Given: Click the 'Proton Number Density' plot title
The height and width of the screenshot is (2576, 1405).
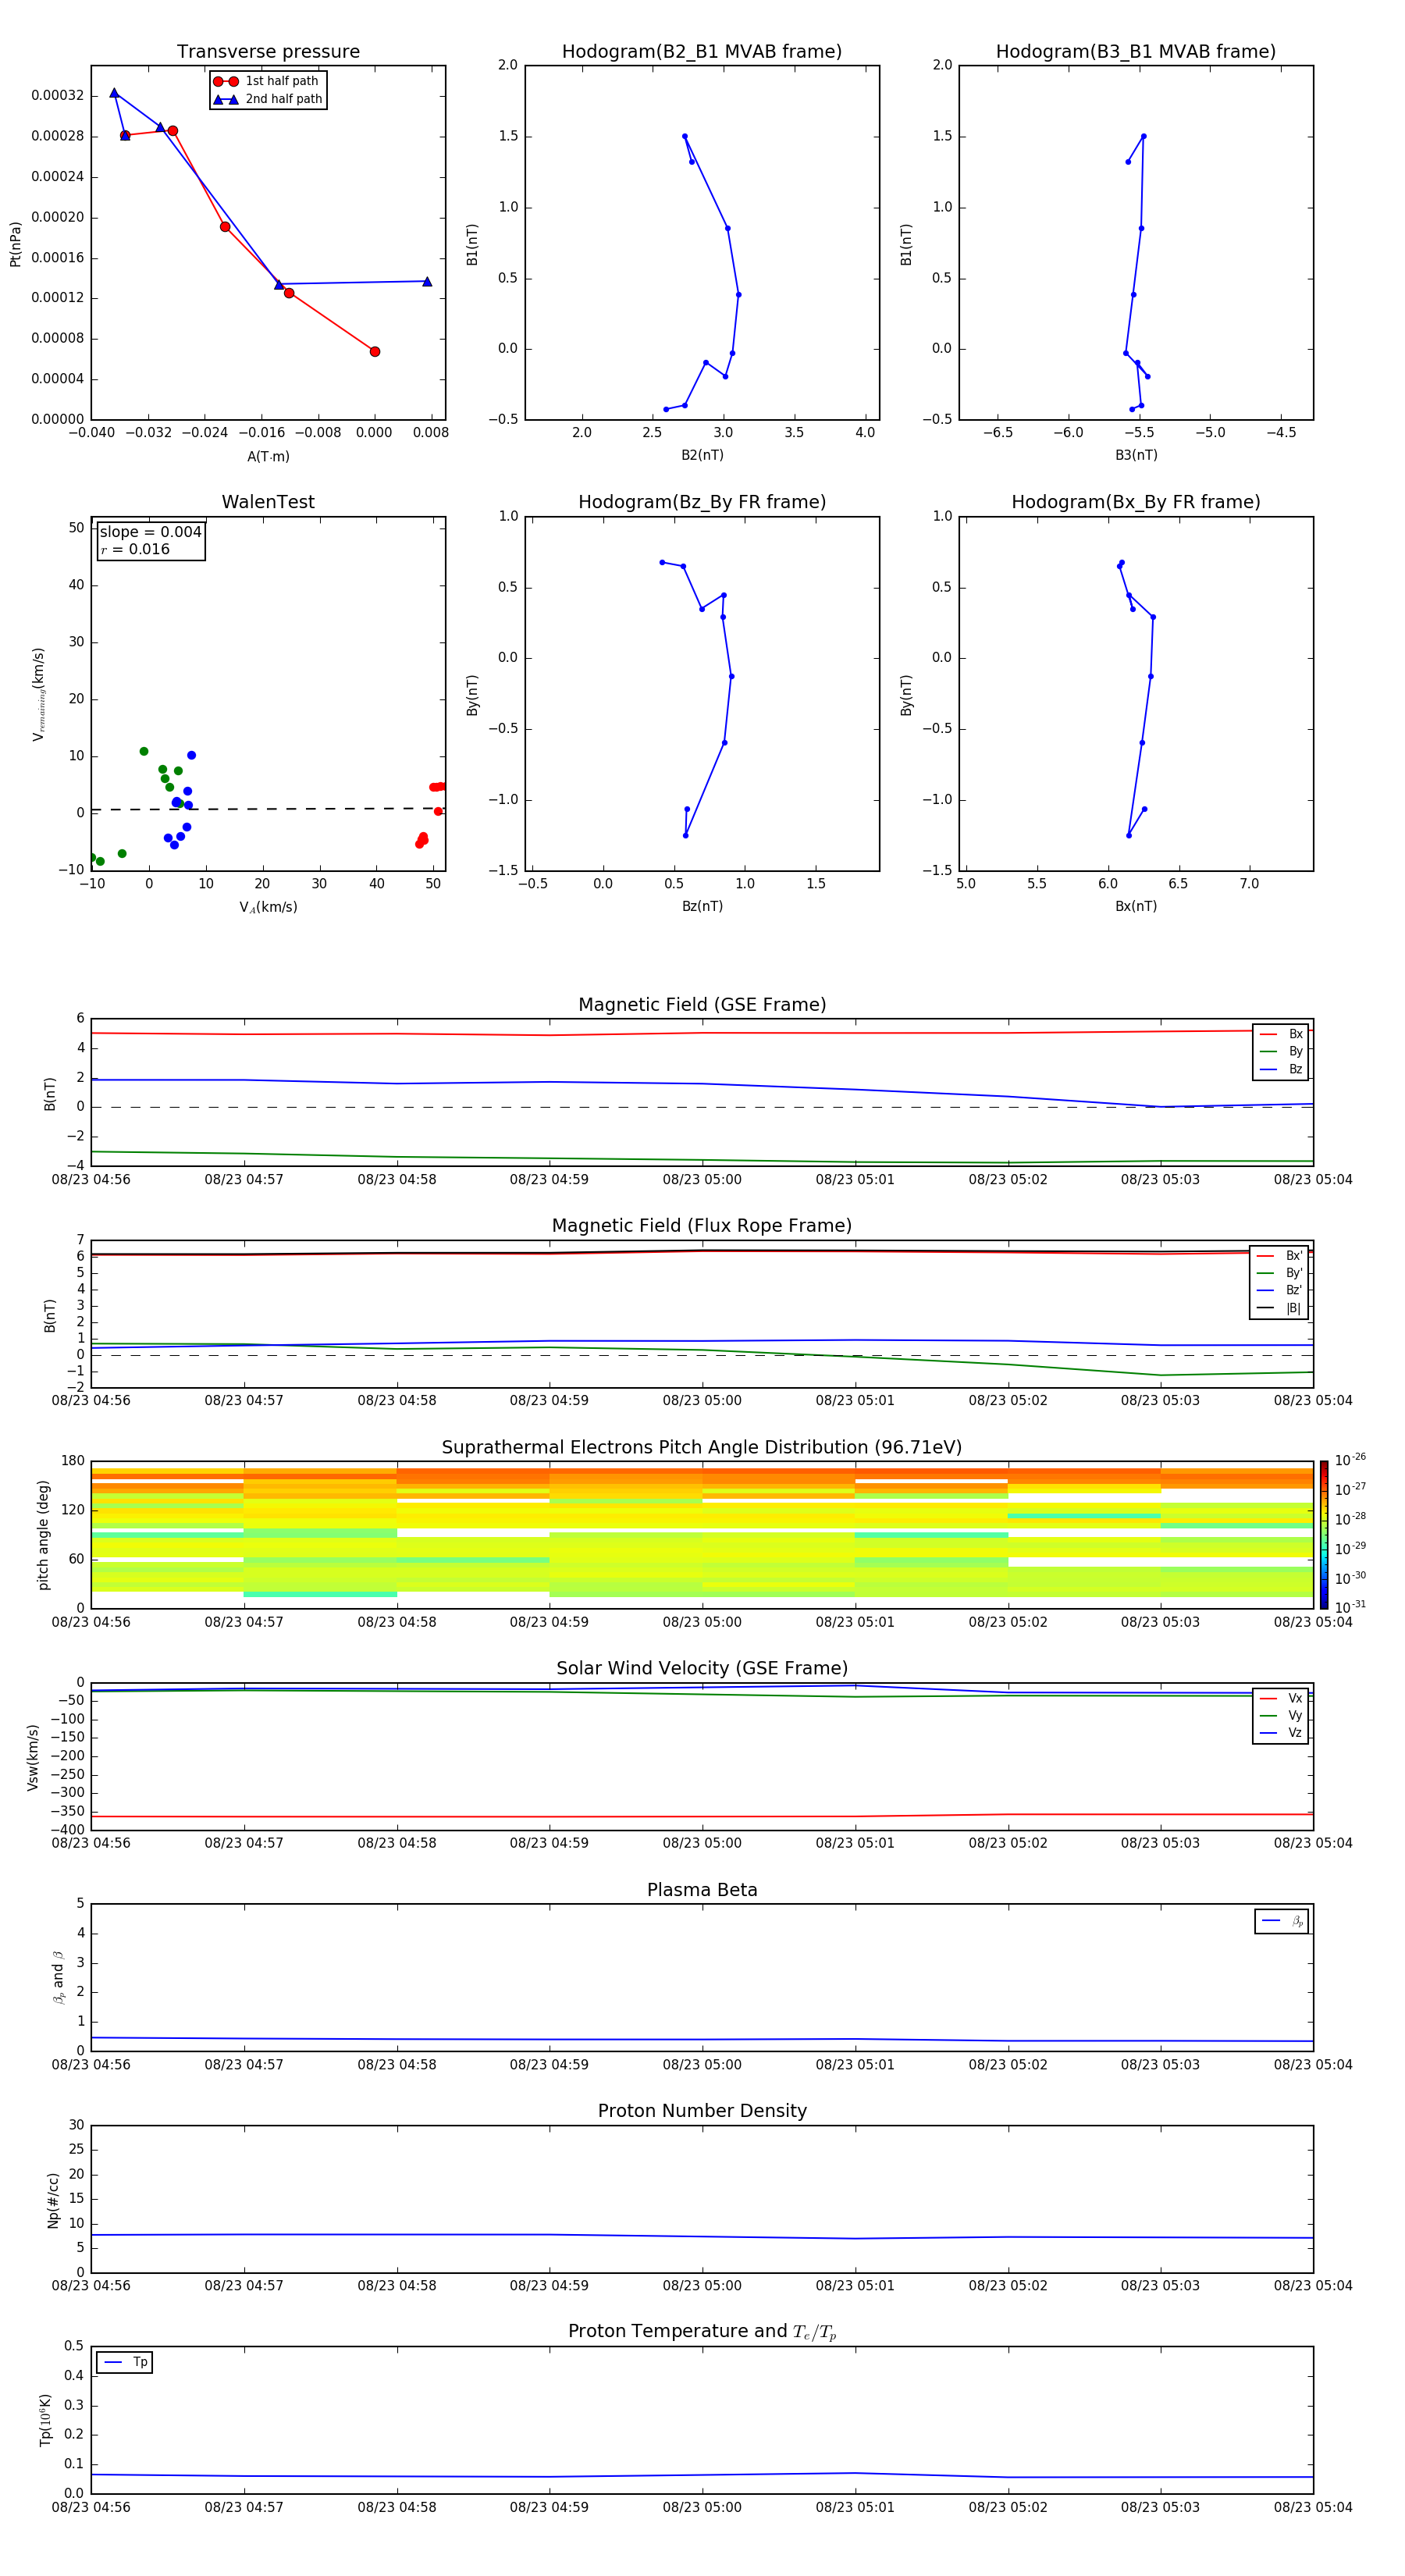Looking at the screenshot, I should [x=702, y=2111].
